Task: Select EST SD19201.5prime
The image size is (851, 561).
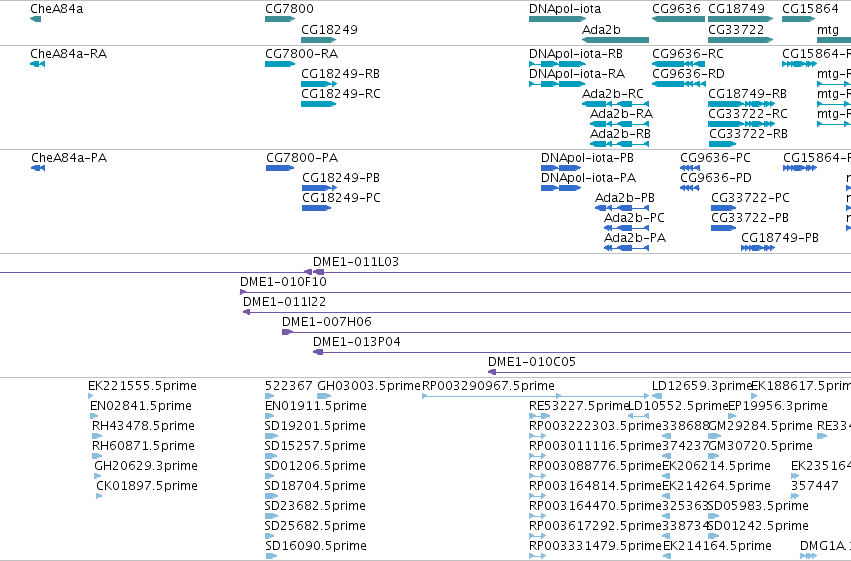Action: point(315,426)
